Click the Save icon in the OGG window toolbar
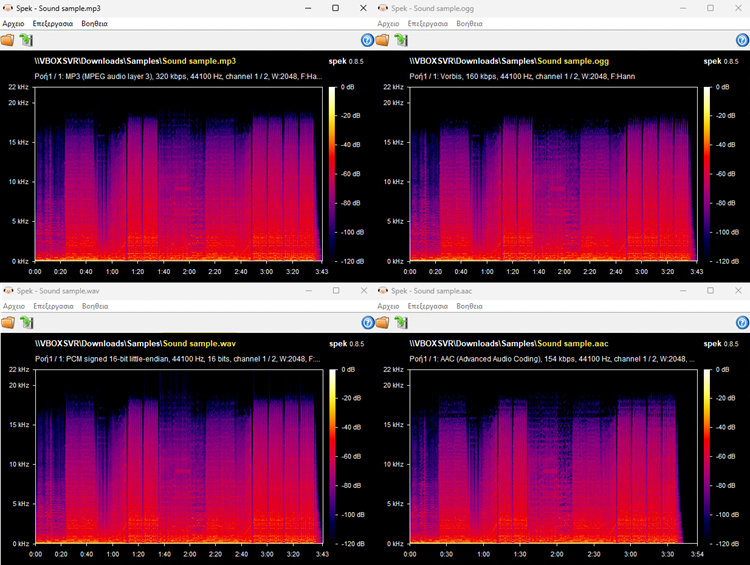This screenshot has width=750, height=565. (401, 41)
